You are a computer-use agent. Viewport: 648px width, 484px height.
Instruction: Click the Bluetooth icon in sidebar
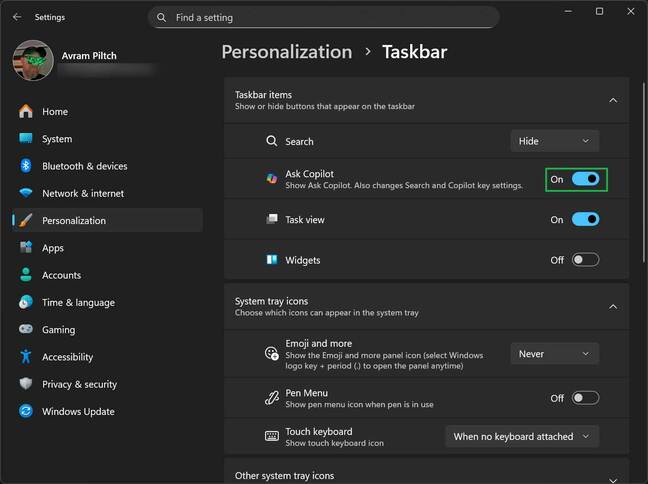click(26, 166)
